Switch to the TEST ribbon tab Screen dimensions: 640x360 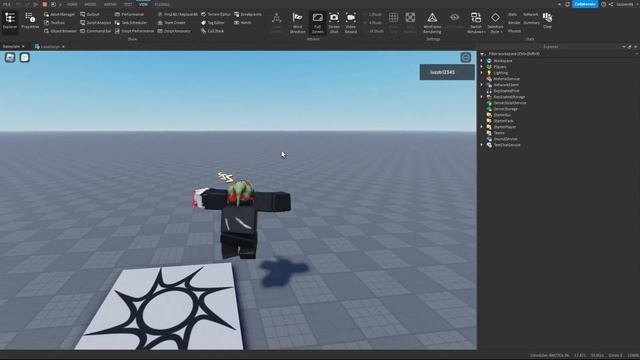(128, 4)
